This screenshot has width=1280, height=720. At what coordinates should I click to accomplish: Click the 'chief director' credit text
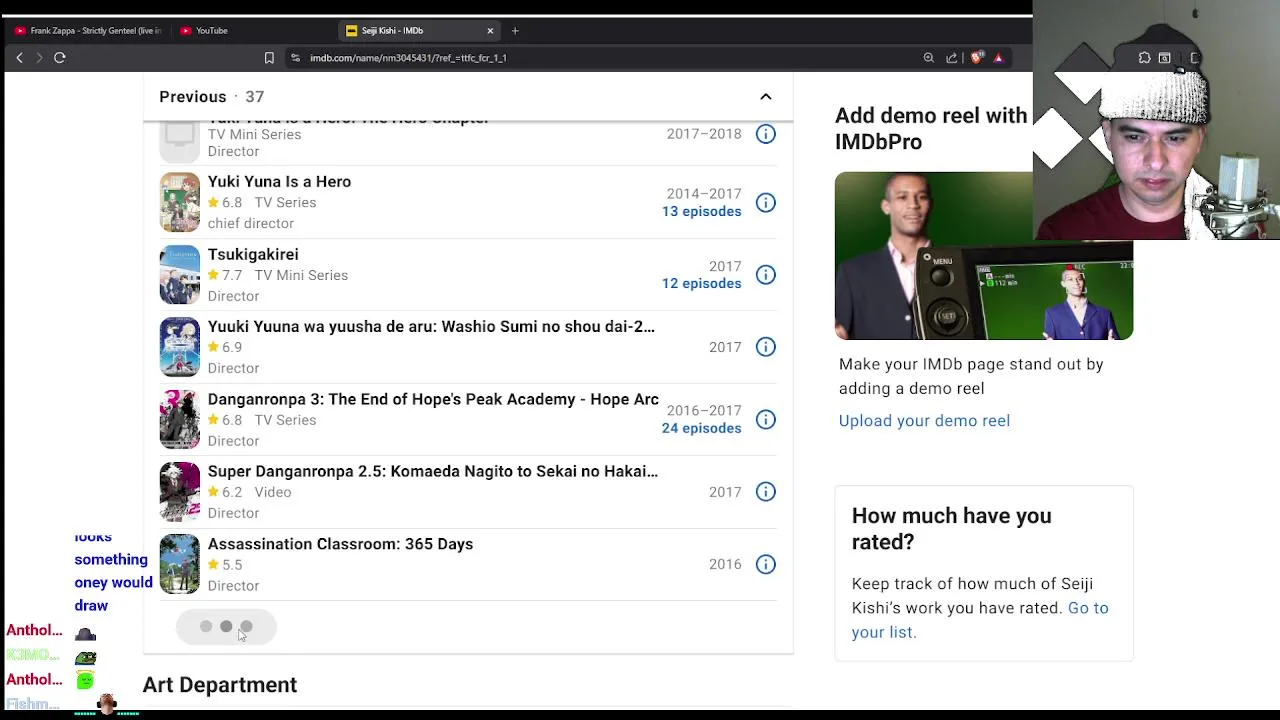251,224
